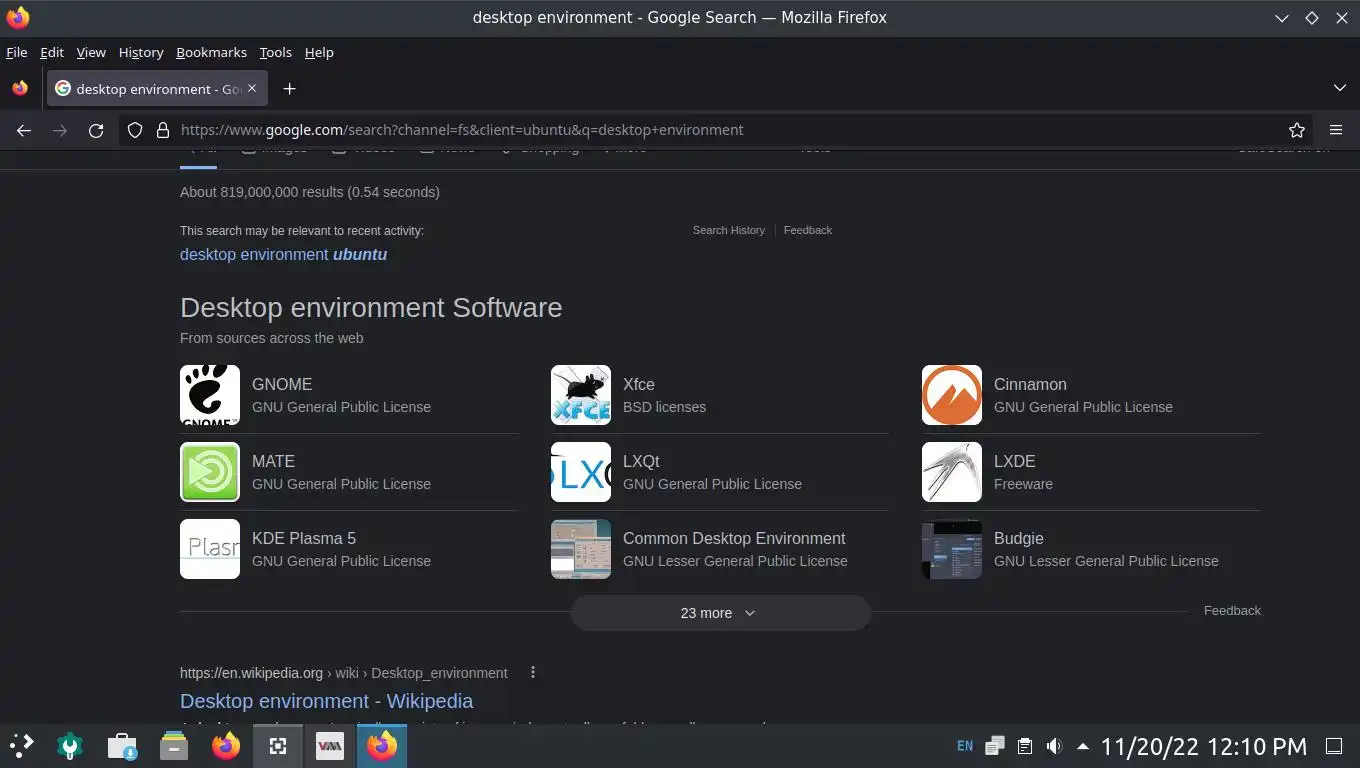Open Firefox hamburger application menu

(1336, 130)
